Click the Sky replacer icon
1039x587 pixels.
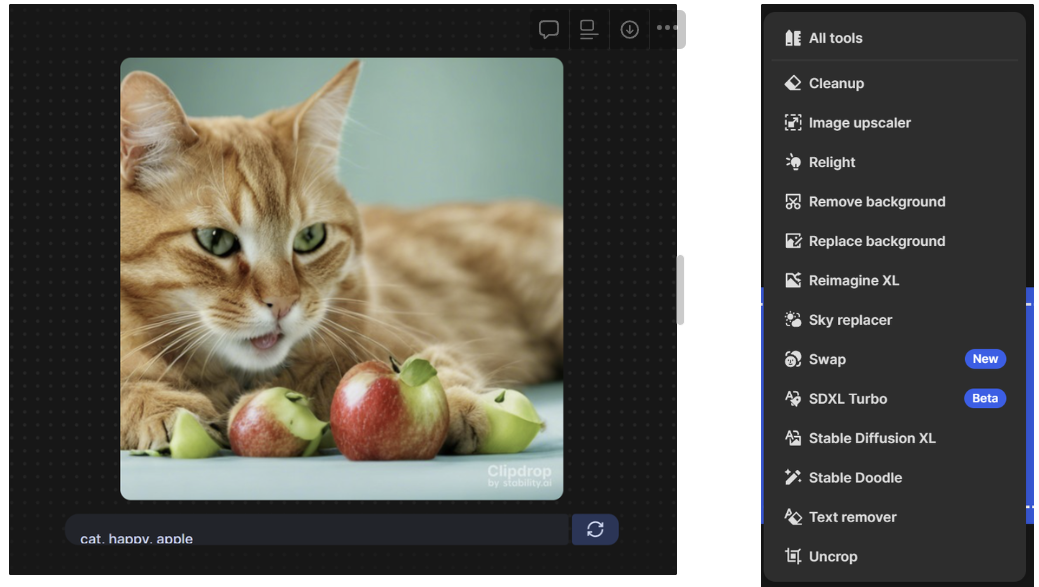[793, 320]
